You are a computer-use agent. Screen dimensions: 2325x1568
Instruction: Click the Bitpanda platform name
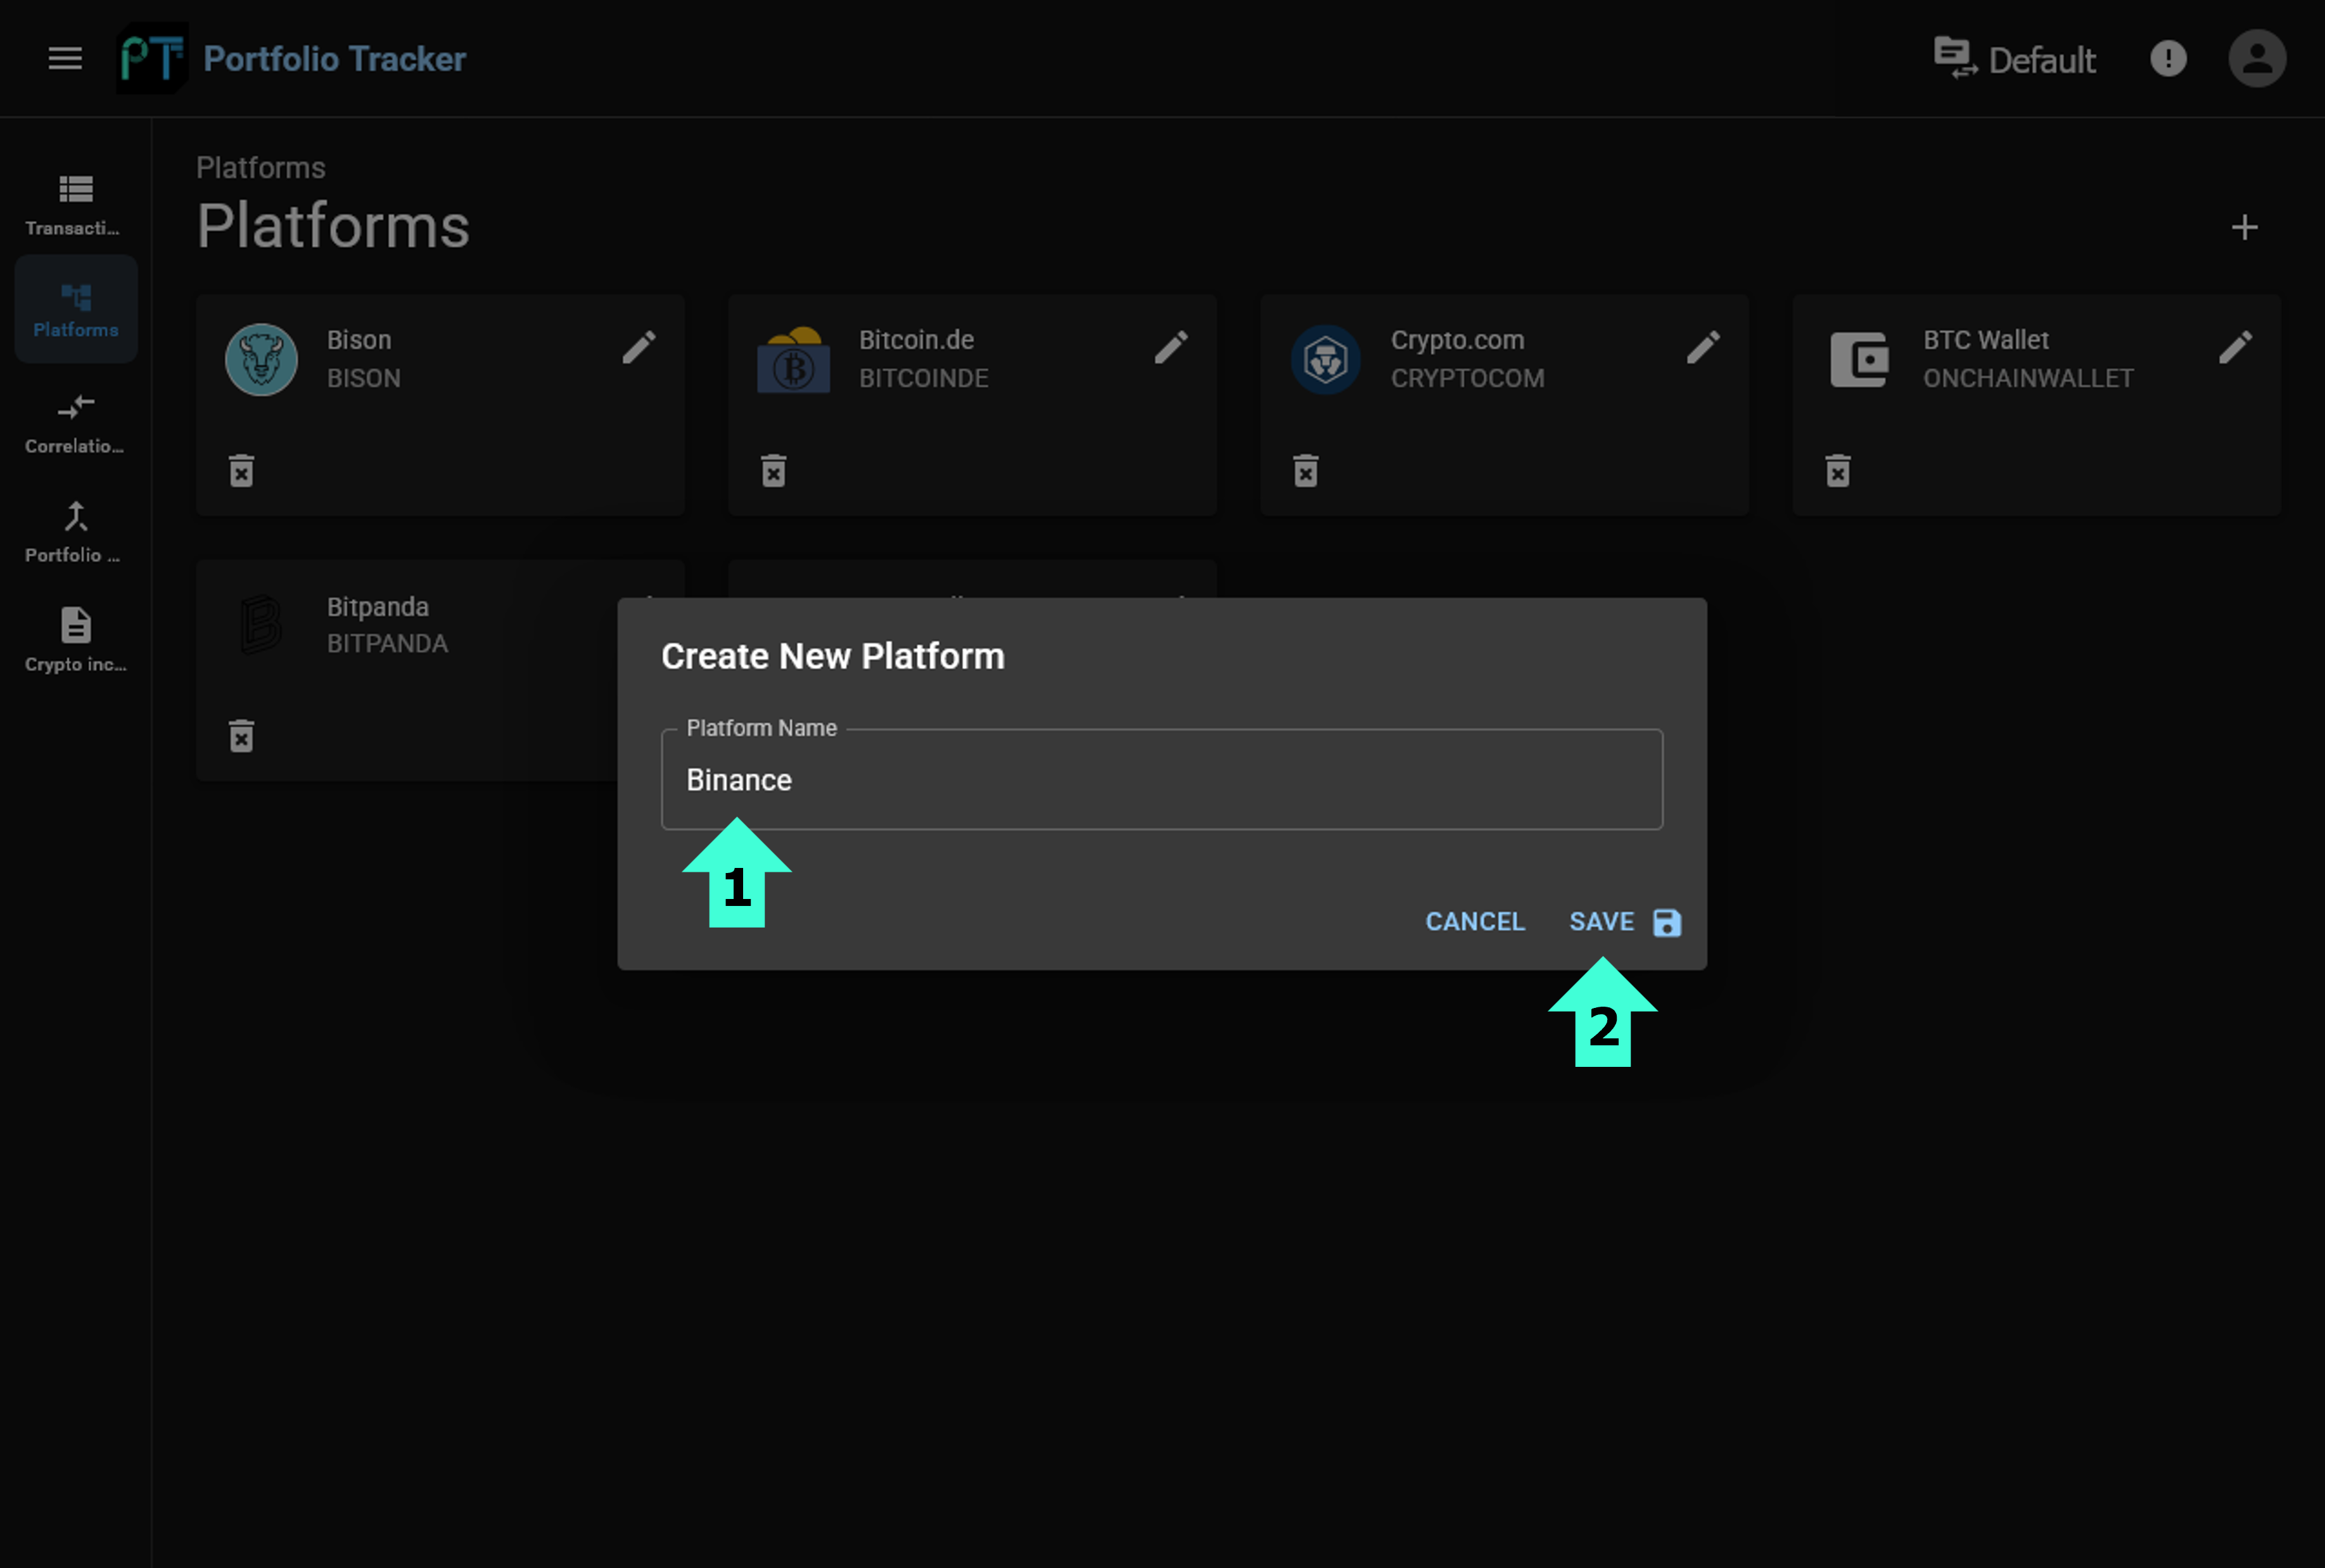378,607
